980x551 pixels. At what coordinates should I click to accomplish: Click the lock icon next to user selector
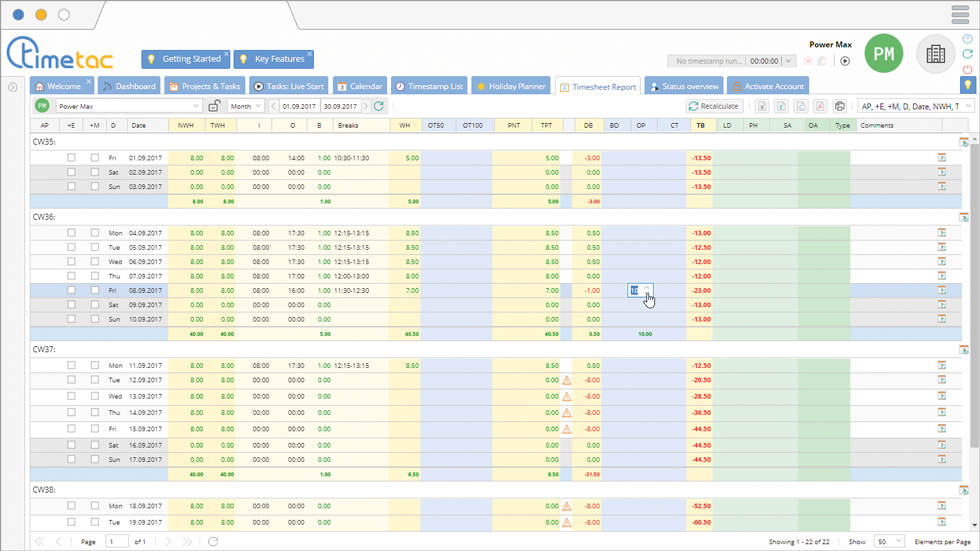pyautogui.click(x=214, y=106)
